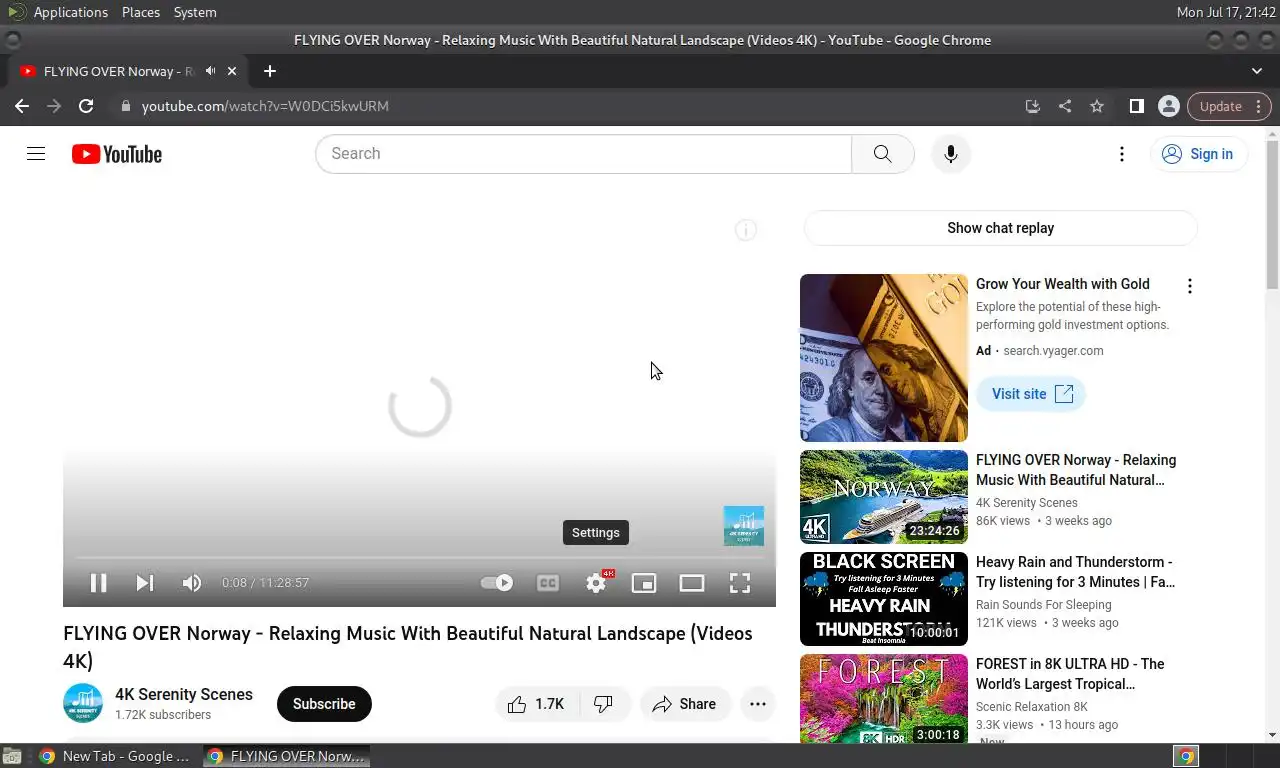The height and width of the screenshot is (768, 1280).
Task: Click the Chrome tray icon in taskbar
Action: (x=1186, y=756)
